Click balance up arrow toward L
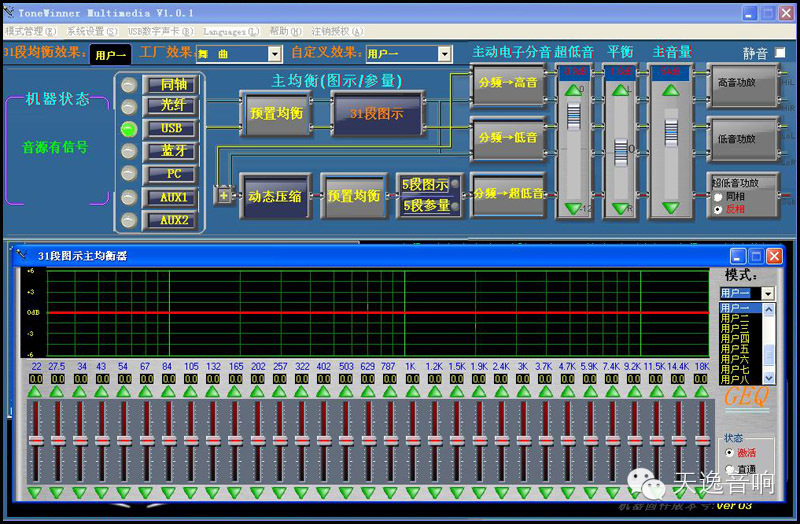 click(x=620, y=91)
